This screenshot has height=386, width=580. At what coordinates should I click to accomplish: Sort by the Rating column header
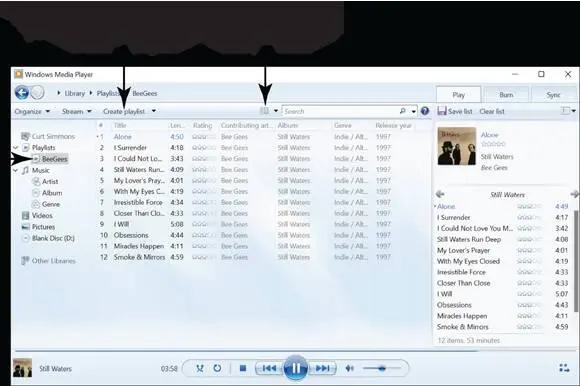pyautogui.click(x=203, y=125)
